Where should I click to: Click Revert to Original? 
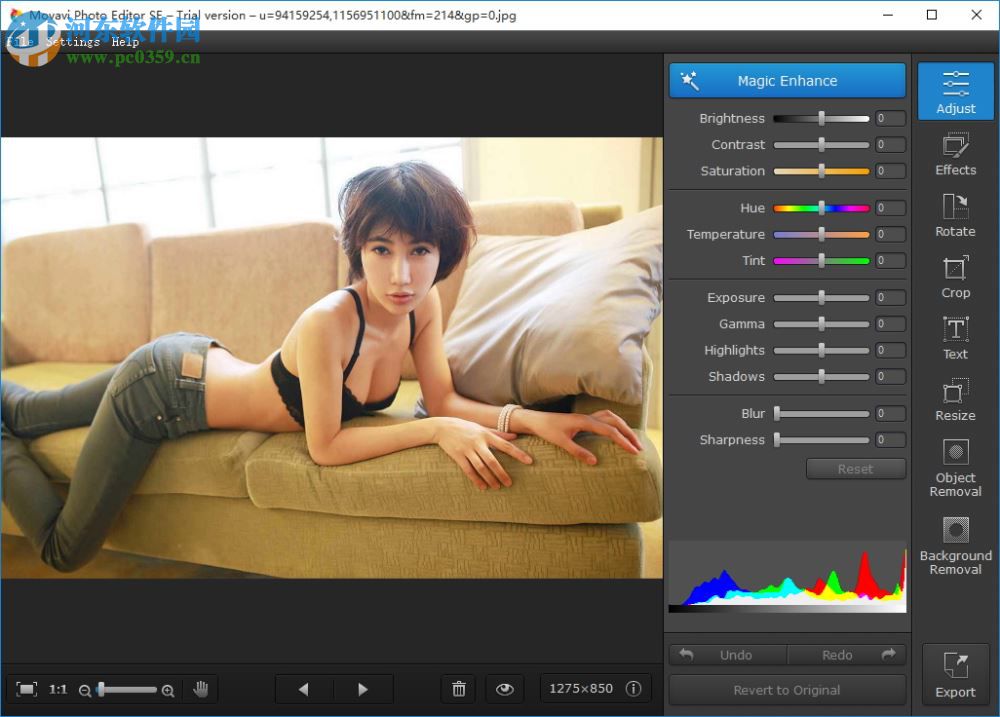(x=787, y=690)
